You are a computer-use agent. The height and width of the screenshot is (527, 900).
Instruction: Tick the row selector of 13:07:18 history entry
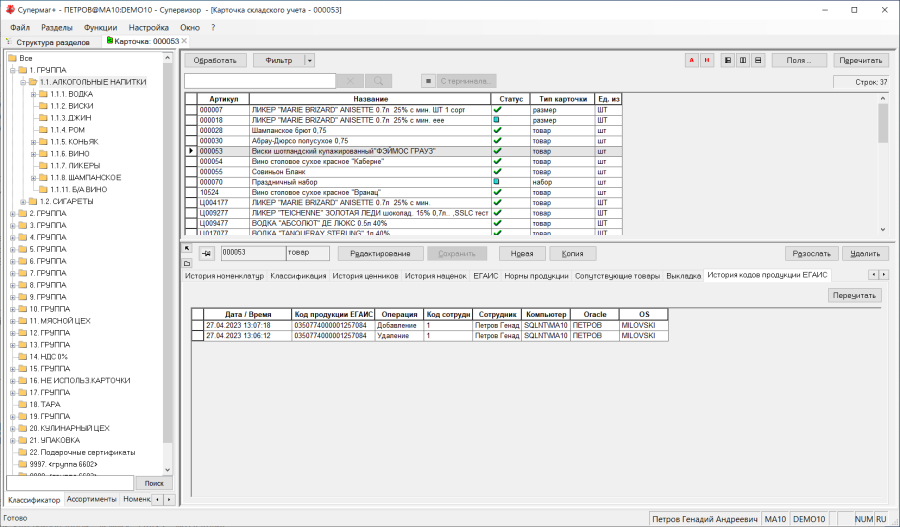(x=197, y=326)
